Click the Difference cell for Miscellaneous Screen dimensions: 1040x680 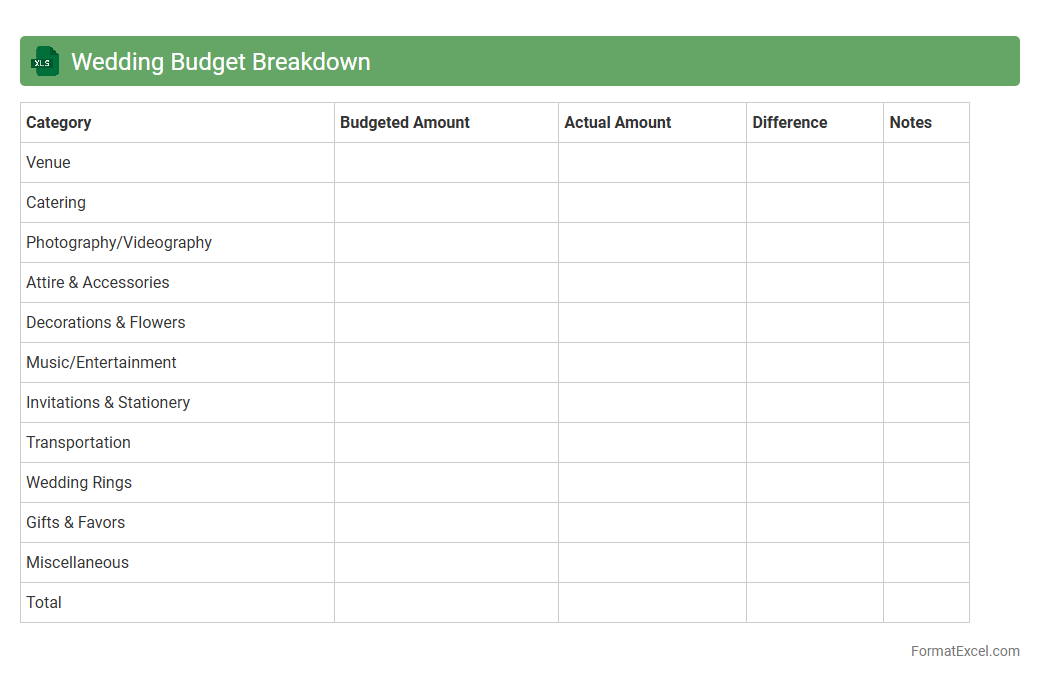tap(814, 563)
